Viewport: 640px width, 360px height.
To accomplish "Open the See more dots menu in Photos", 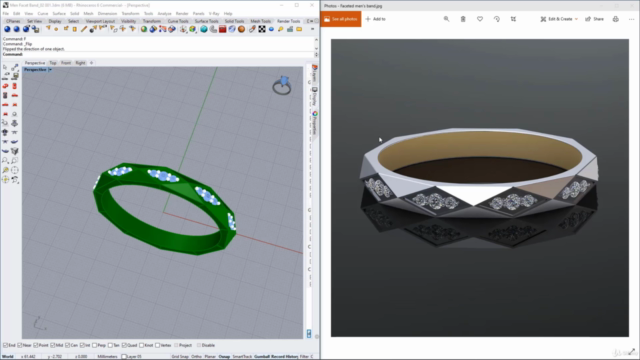I will point(631,19).
